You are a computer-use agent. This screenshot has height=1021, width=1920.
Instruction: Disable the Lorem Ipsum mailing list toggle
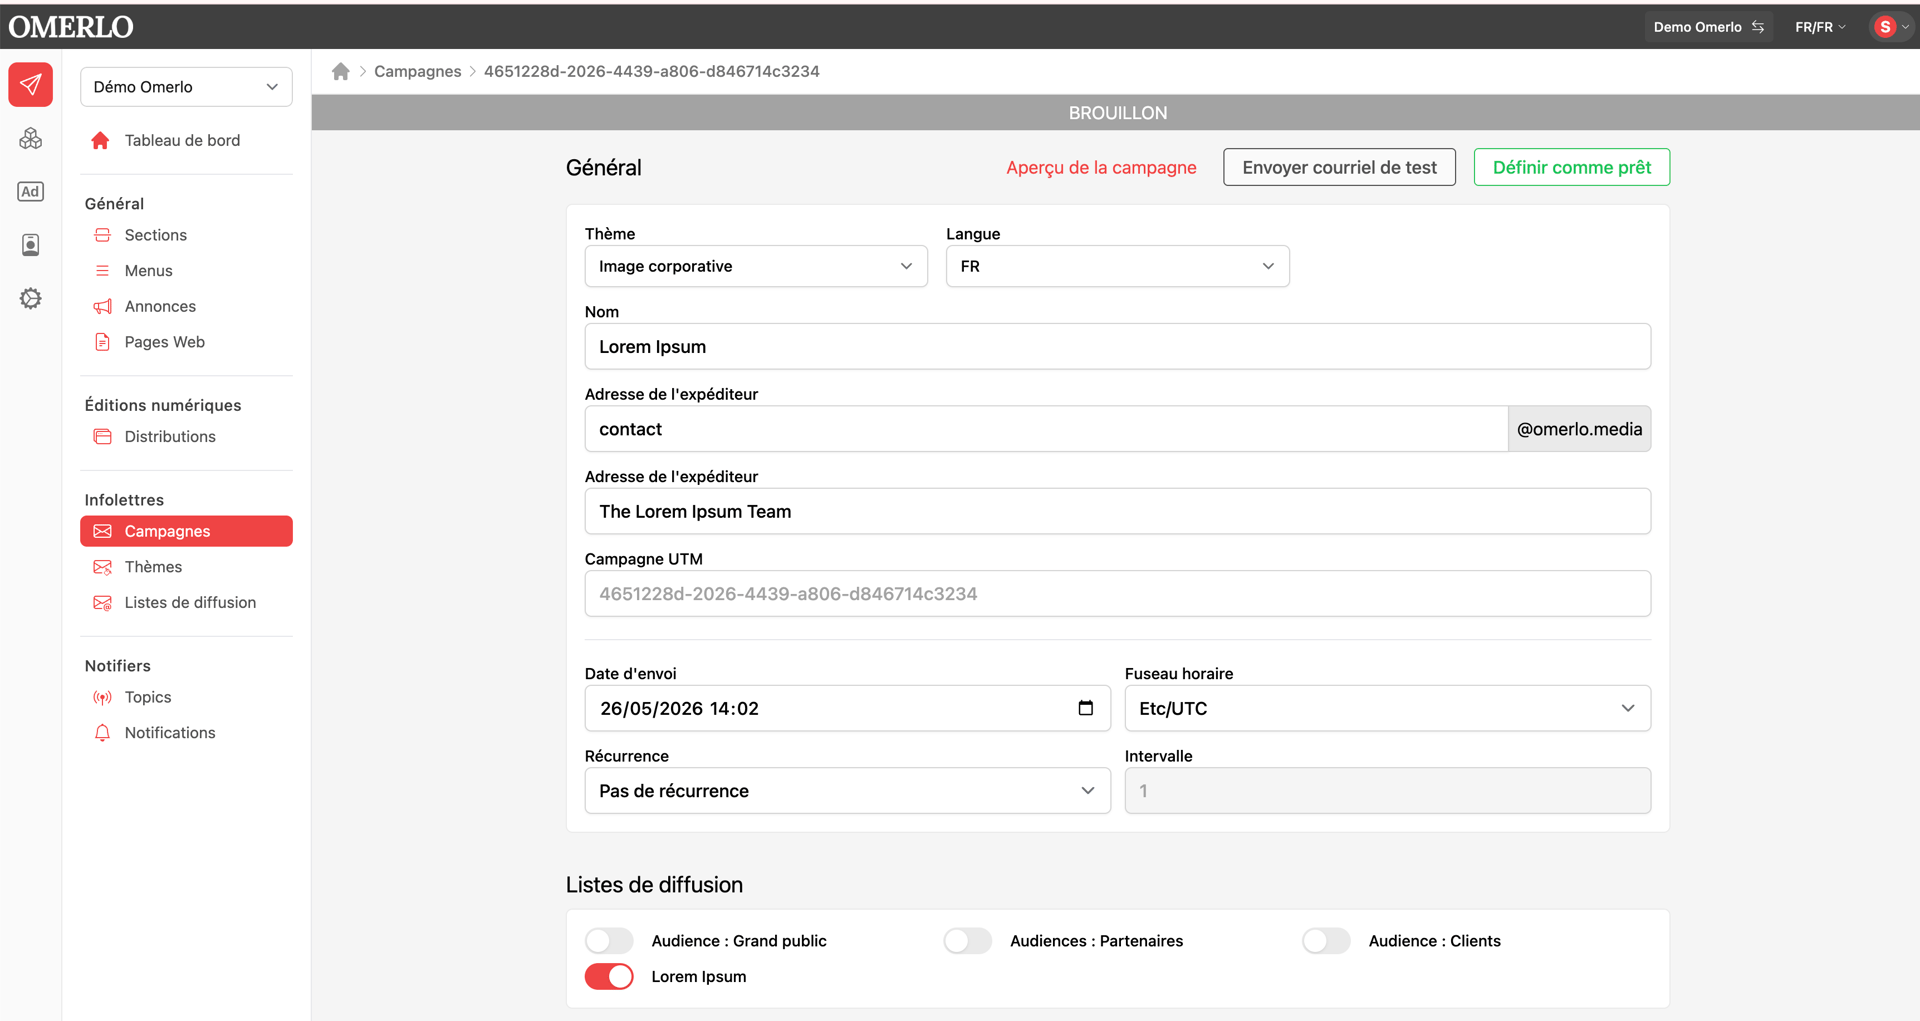click(609, 976)
